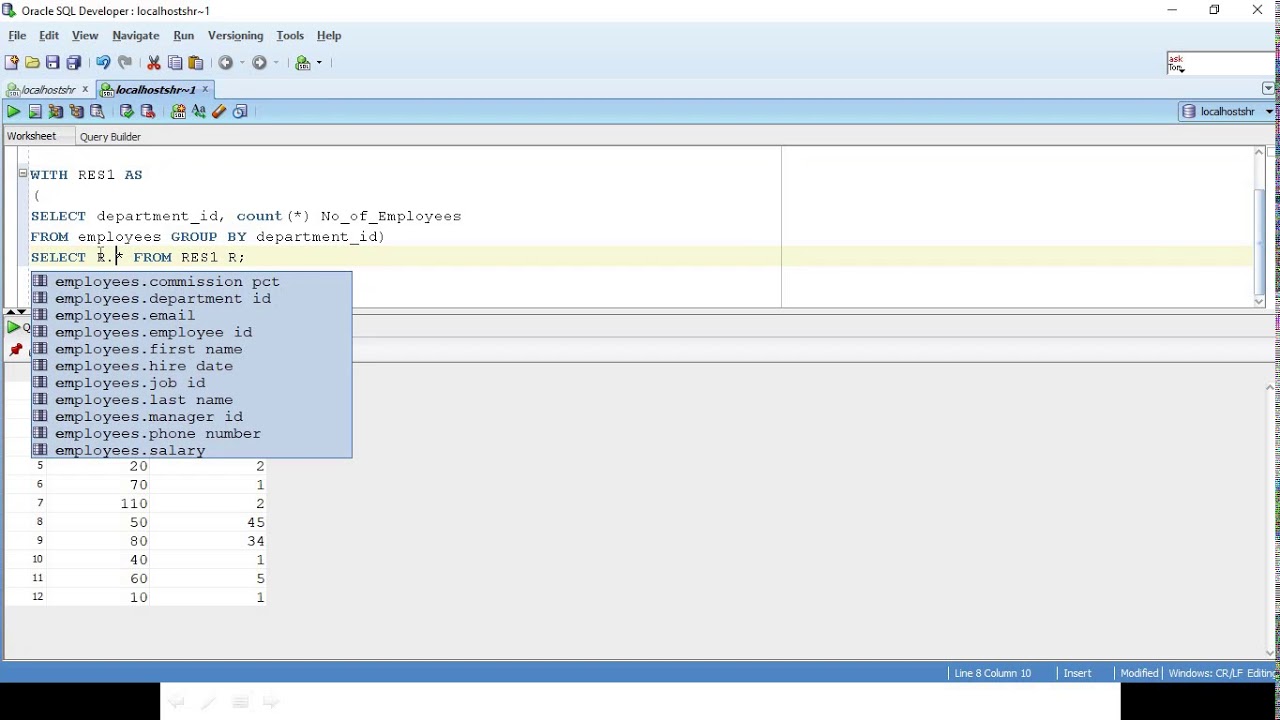This screenshot has width=1280, height=720.
Task: Open the Forward button history dropdown
Action: pyautogui.click(x=276, y=63)
